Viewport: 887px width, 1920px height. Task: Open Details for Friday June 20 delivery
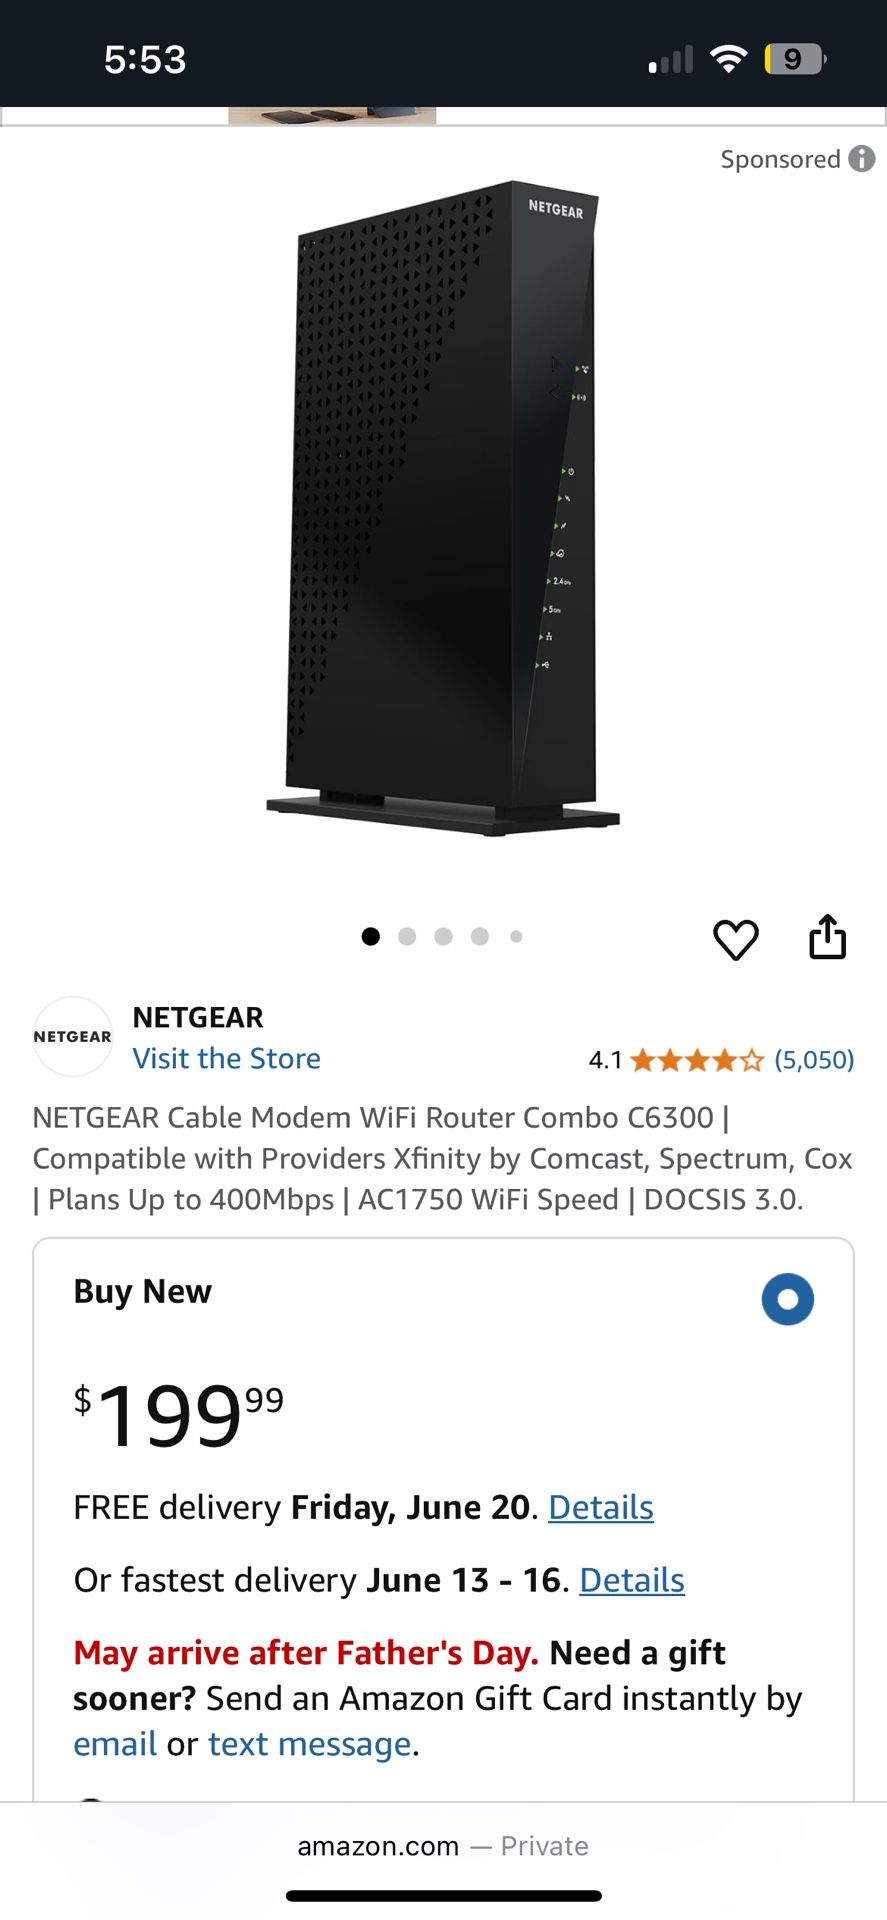coord(601,1507)
